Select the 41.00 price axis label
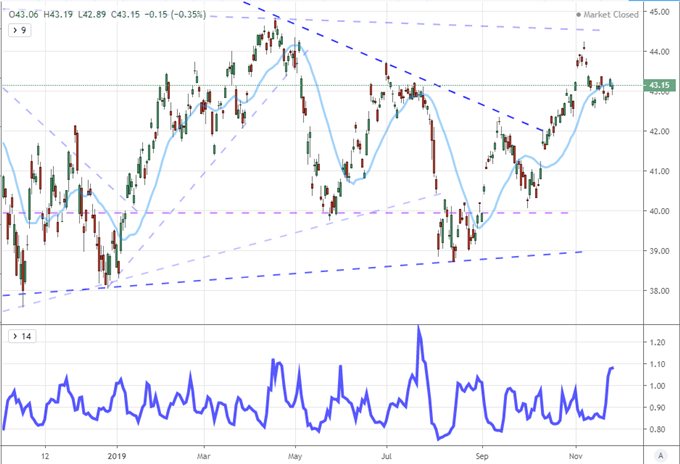680x464 pixels. tap(659, 171)
